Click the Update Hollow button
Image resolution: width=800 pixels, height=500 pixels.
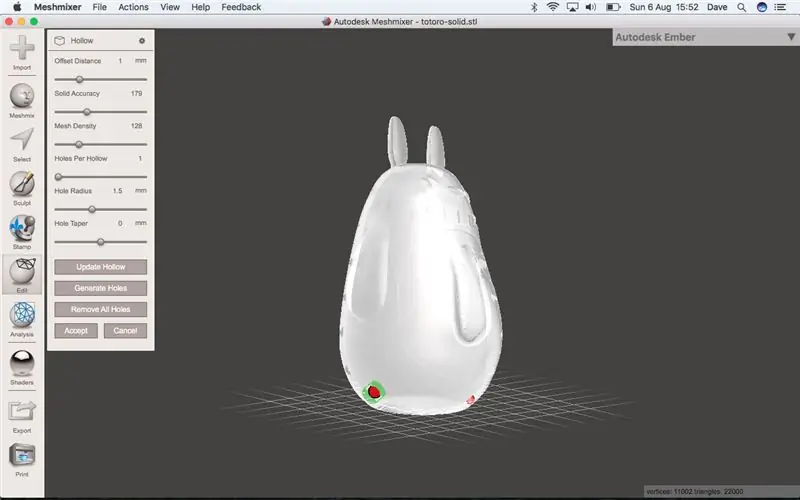(101, 267)
